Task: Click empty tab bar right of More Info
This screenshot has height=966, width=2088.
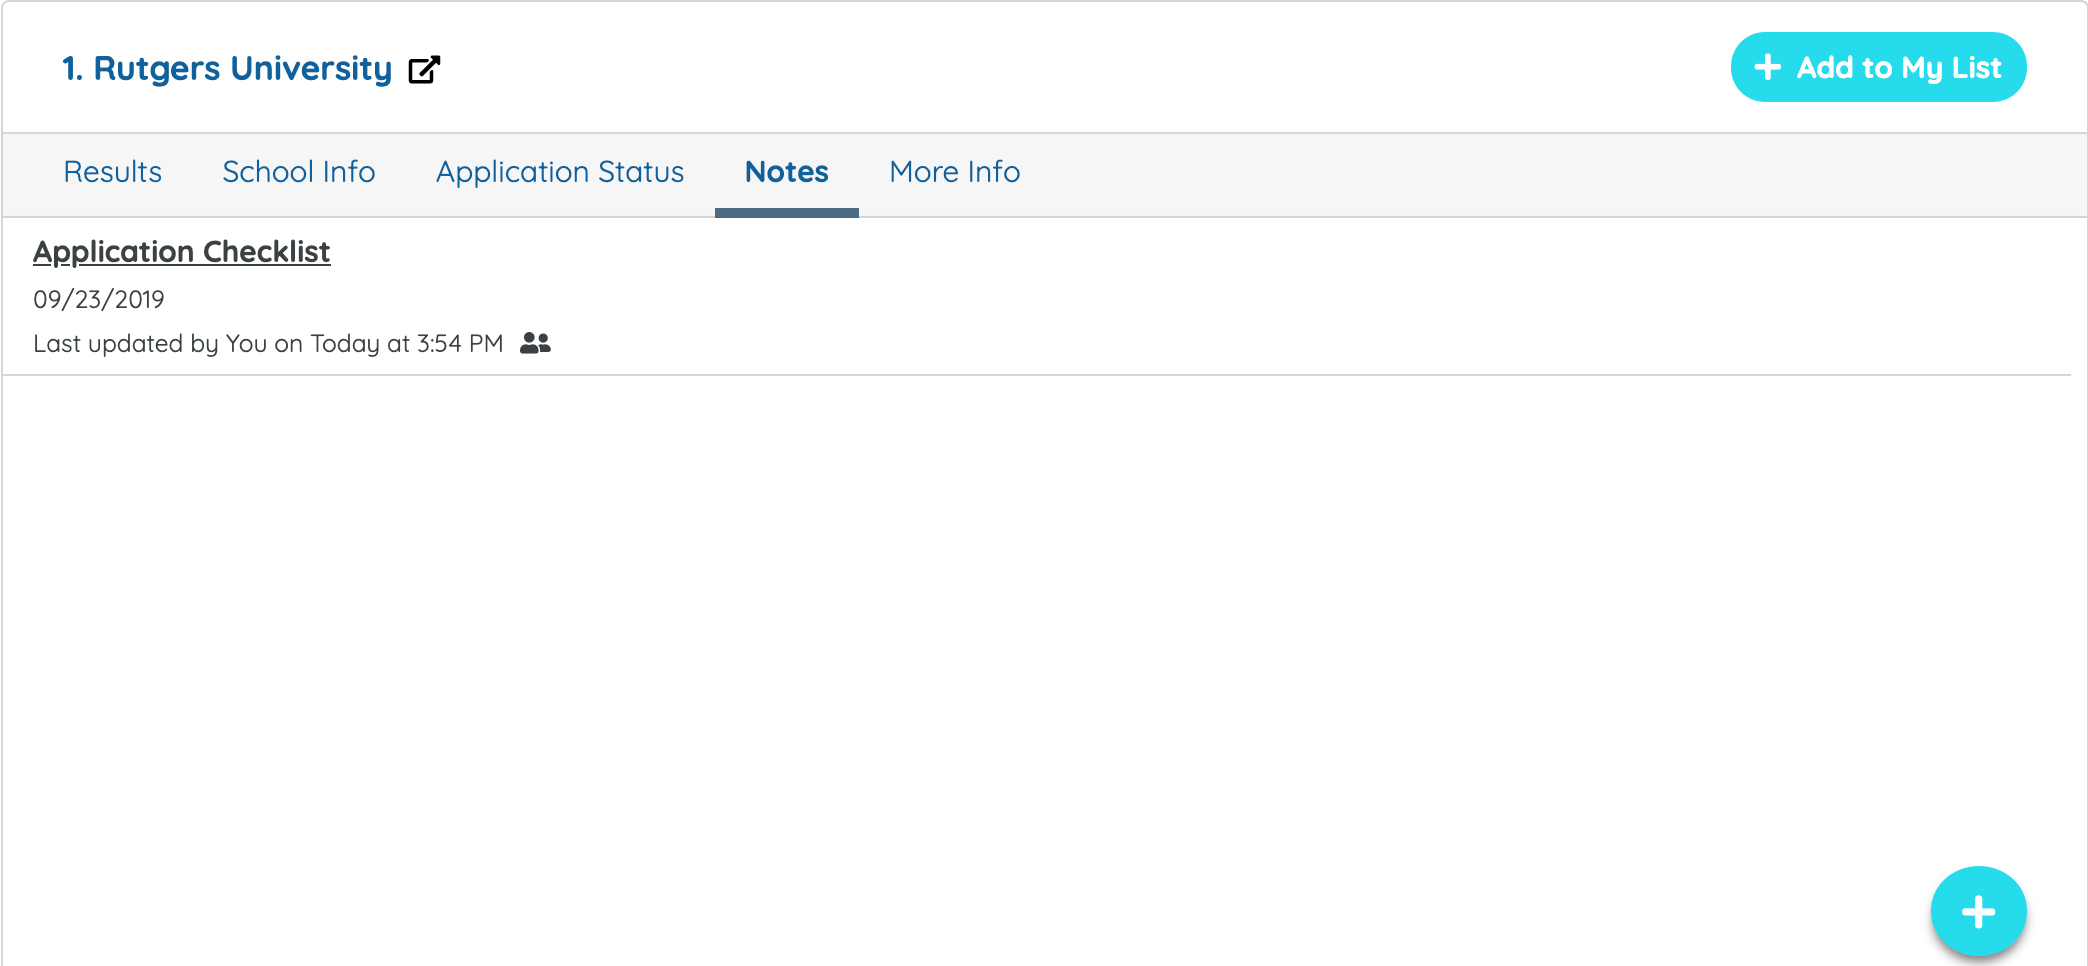Action: (1500, 172)
